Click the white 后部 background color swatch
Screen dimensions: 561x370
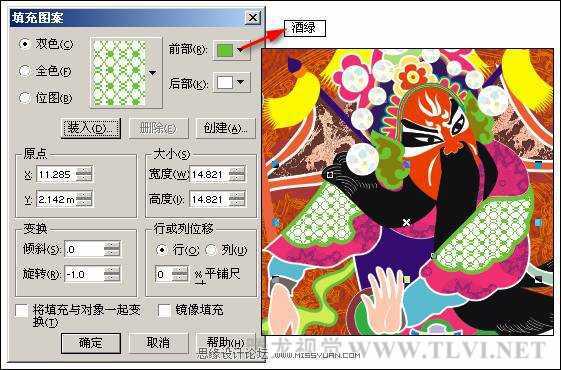pos(225,82)
